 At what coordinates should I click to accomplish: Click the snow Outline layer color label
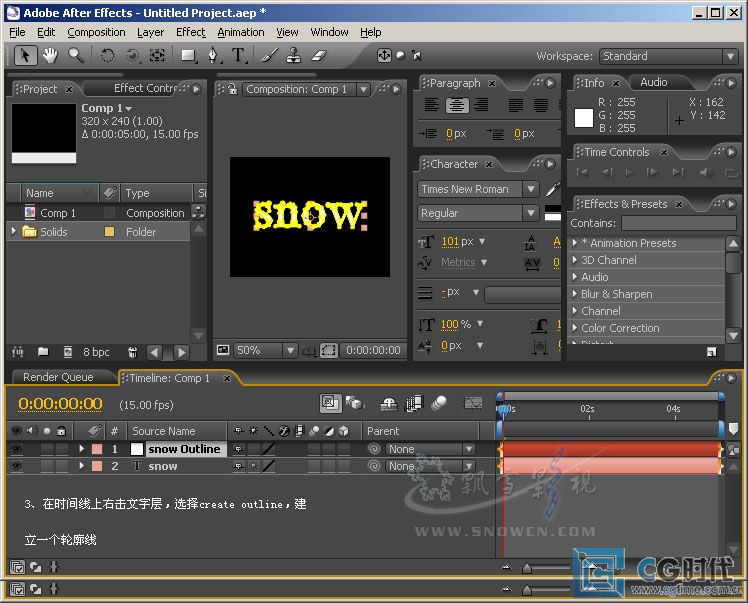tap(97, 449)
